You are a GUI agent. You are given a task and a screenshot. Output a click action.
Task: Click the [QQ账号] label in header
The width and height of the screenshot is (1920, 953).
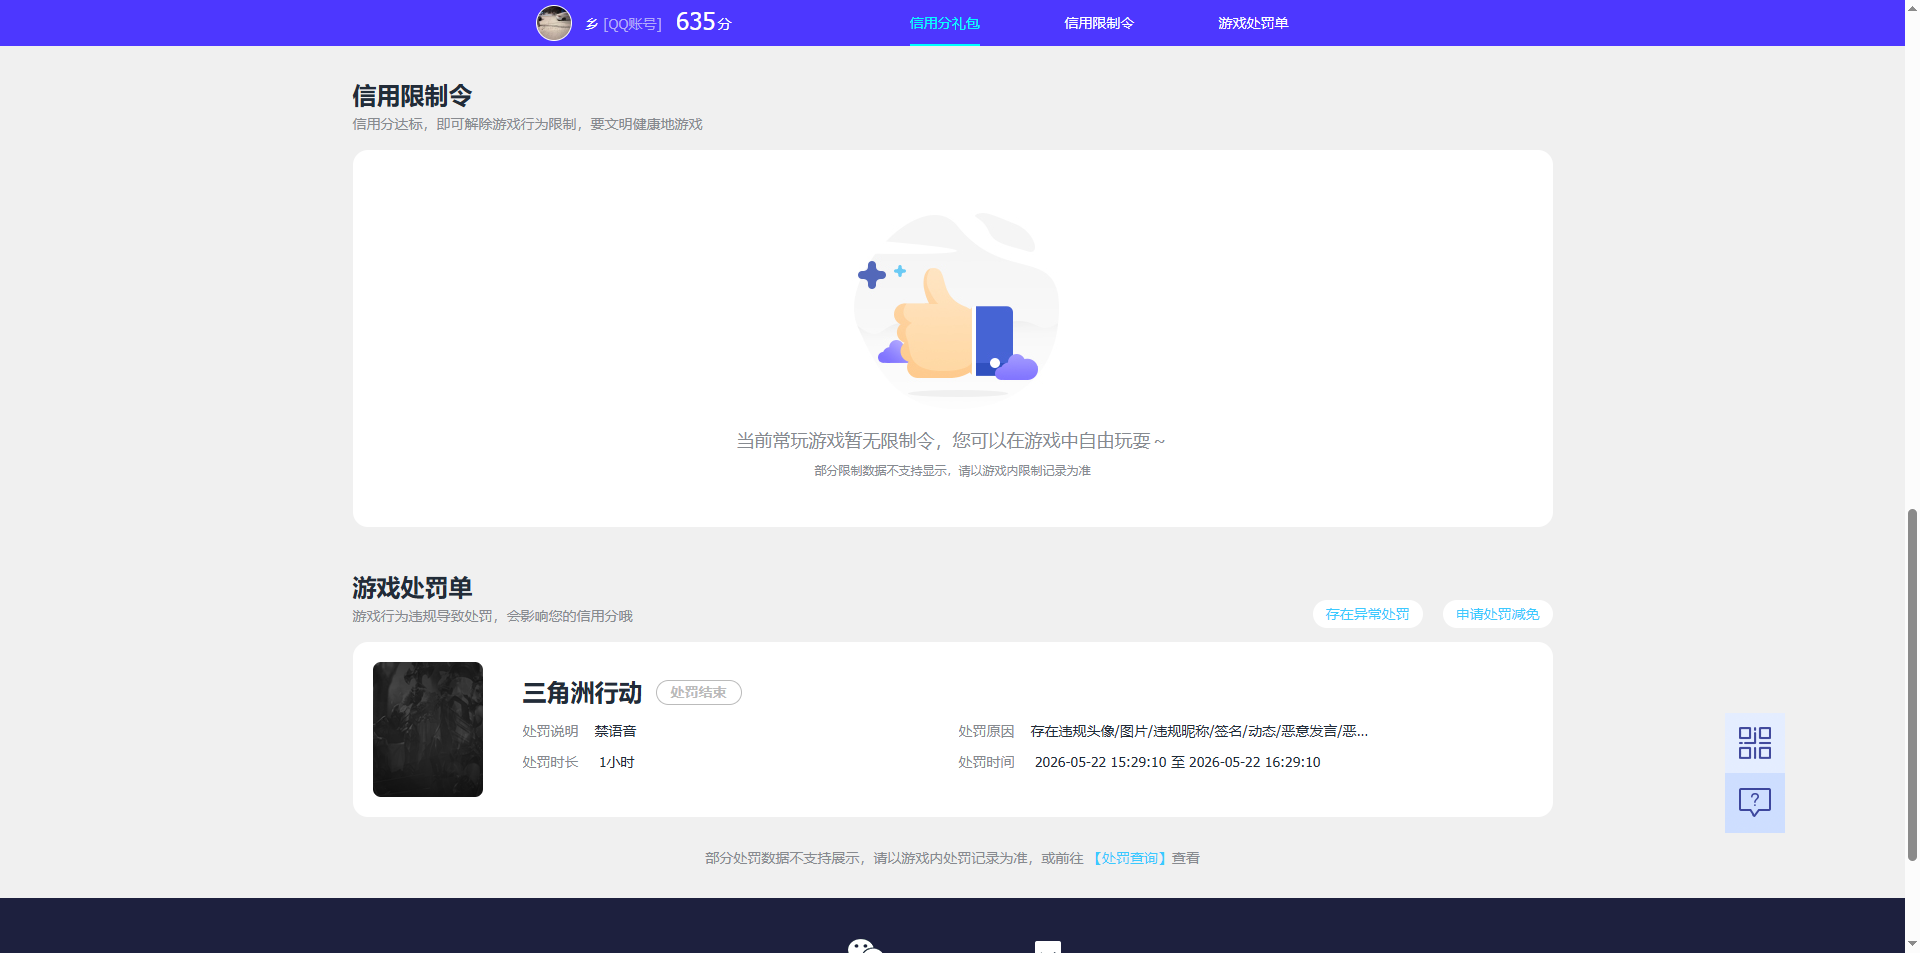click(x=632, y=24)
